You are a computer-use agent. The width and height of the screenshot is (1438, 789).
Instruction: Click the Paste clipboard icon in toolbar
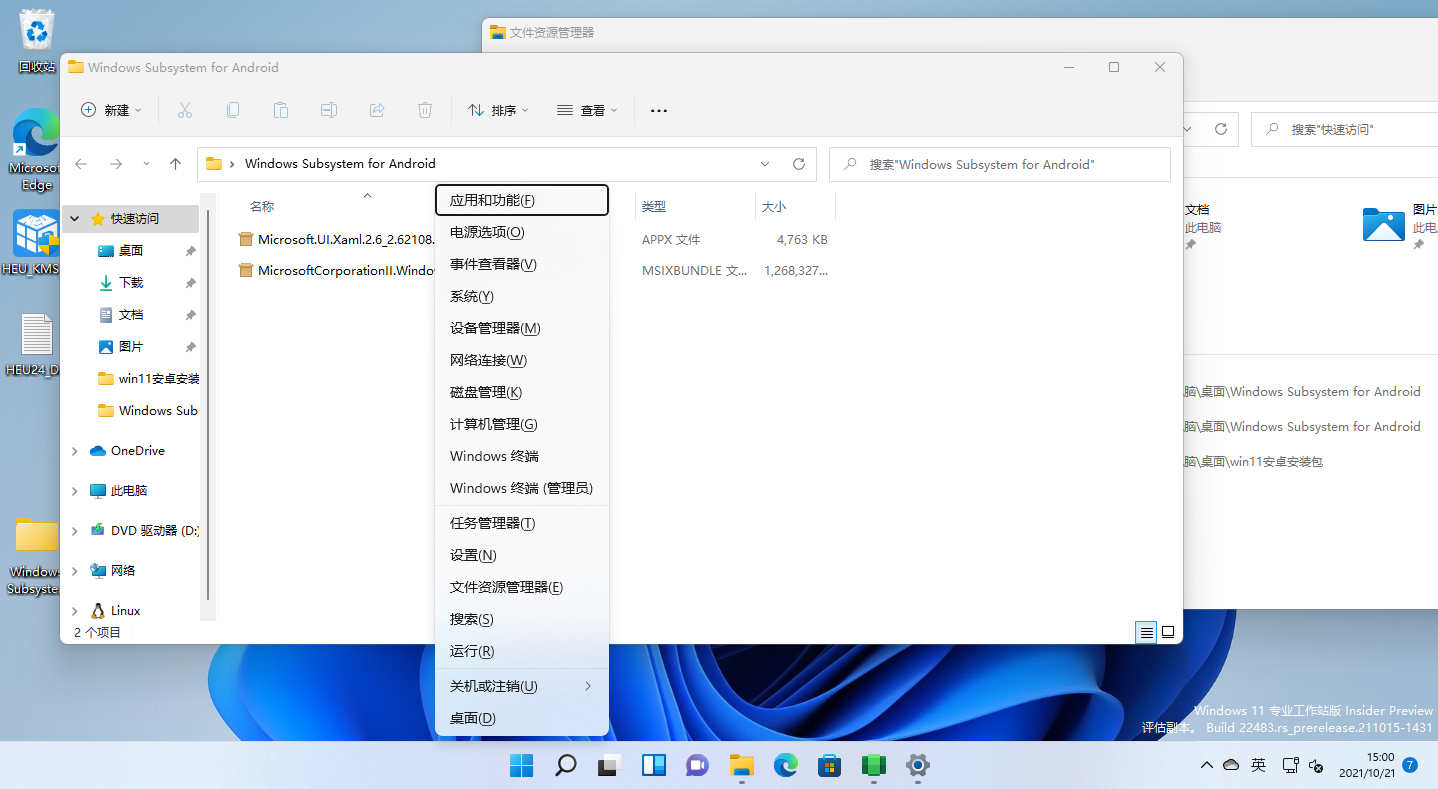point(281,110)
